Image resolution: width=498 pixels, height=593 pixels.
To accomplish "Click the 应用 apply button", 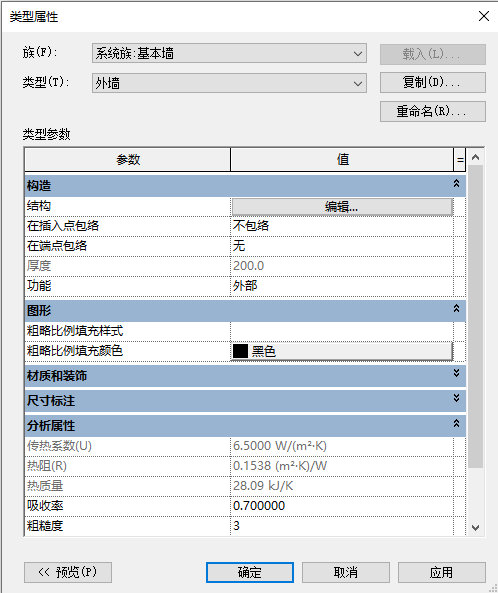I will (x=441, y=572).
